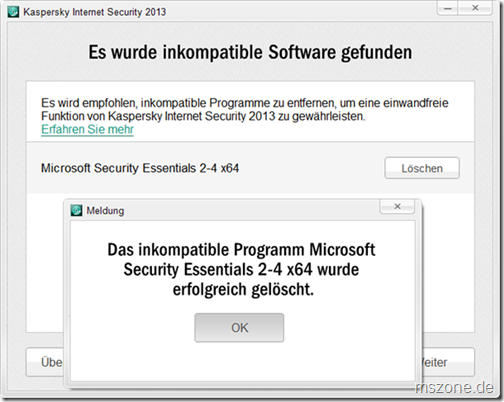This screenshot has width=504, height=402.
Task: Click the 'Es wird empfohlen, inkompatible Programme' paragraph
Action: [245, 109]
